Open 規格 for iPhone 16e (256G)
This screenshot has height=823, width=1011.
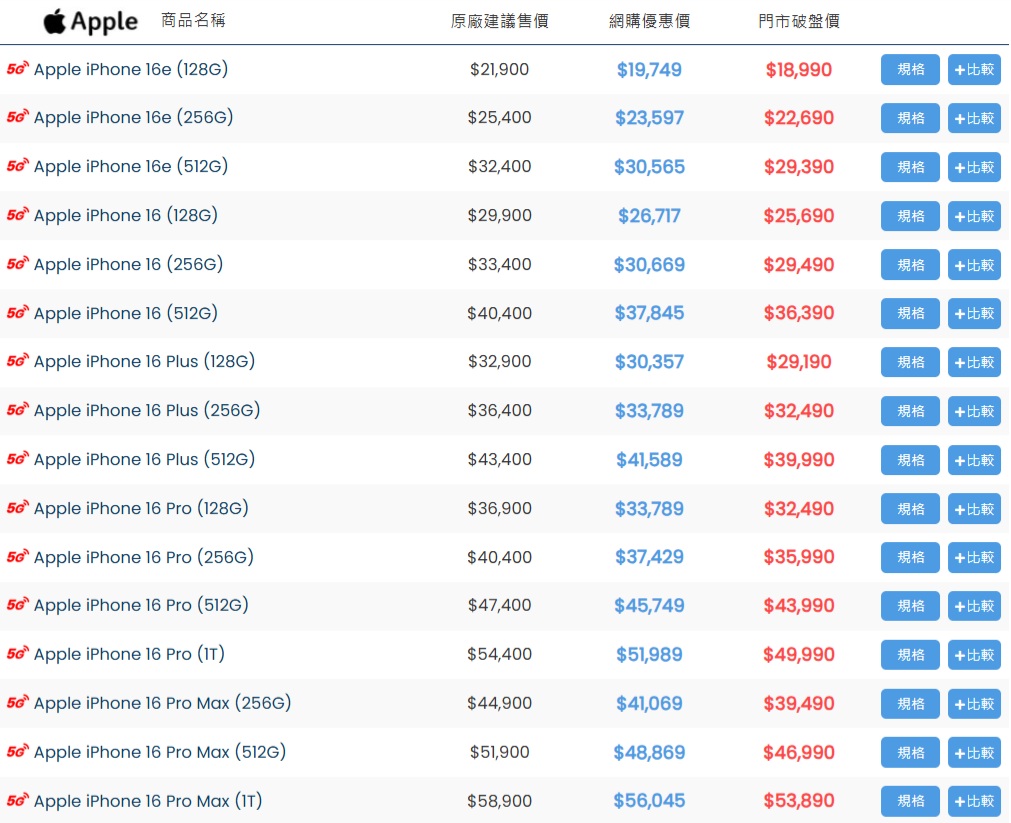tap(910, 118)
